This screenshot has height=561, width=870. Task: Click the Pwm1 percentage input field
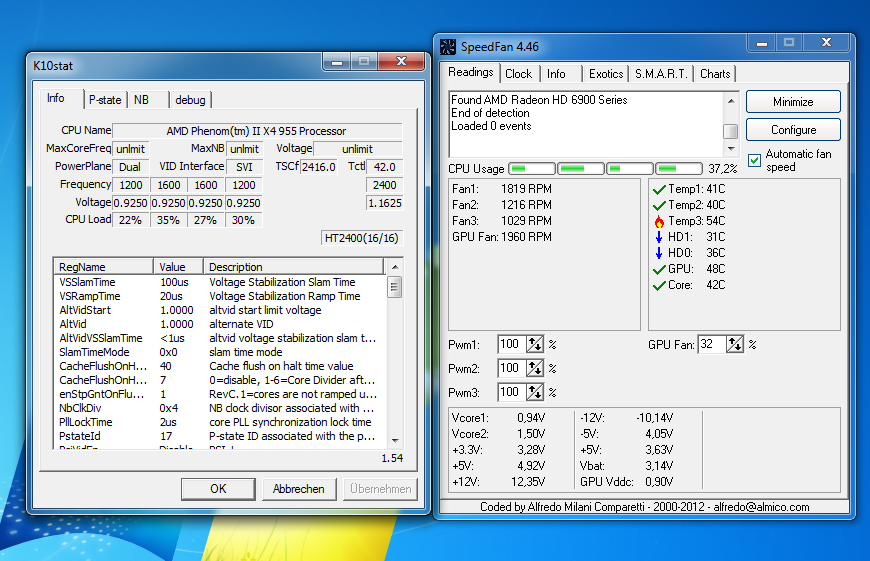click(512, 345)
